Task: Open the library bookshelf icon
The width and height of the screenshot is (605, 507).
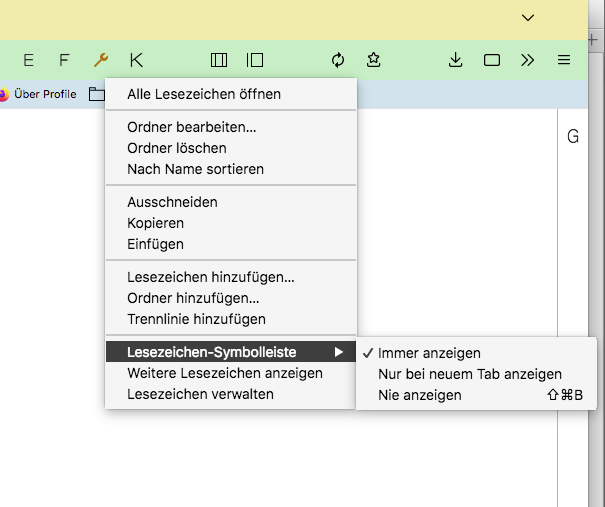Action: (x=219, y=60)
